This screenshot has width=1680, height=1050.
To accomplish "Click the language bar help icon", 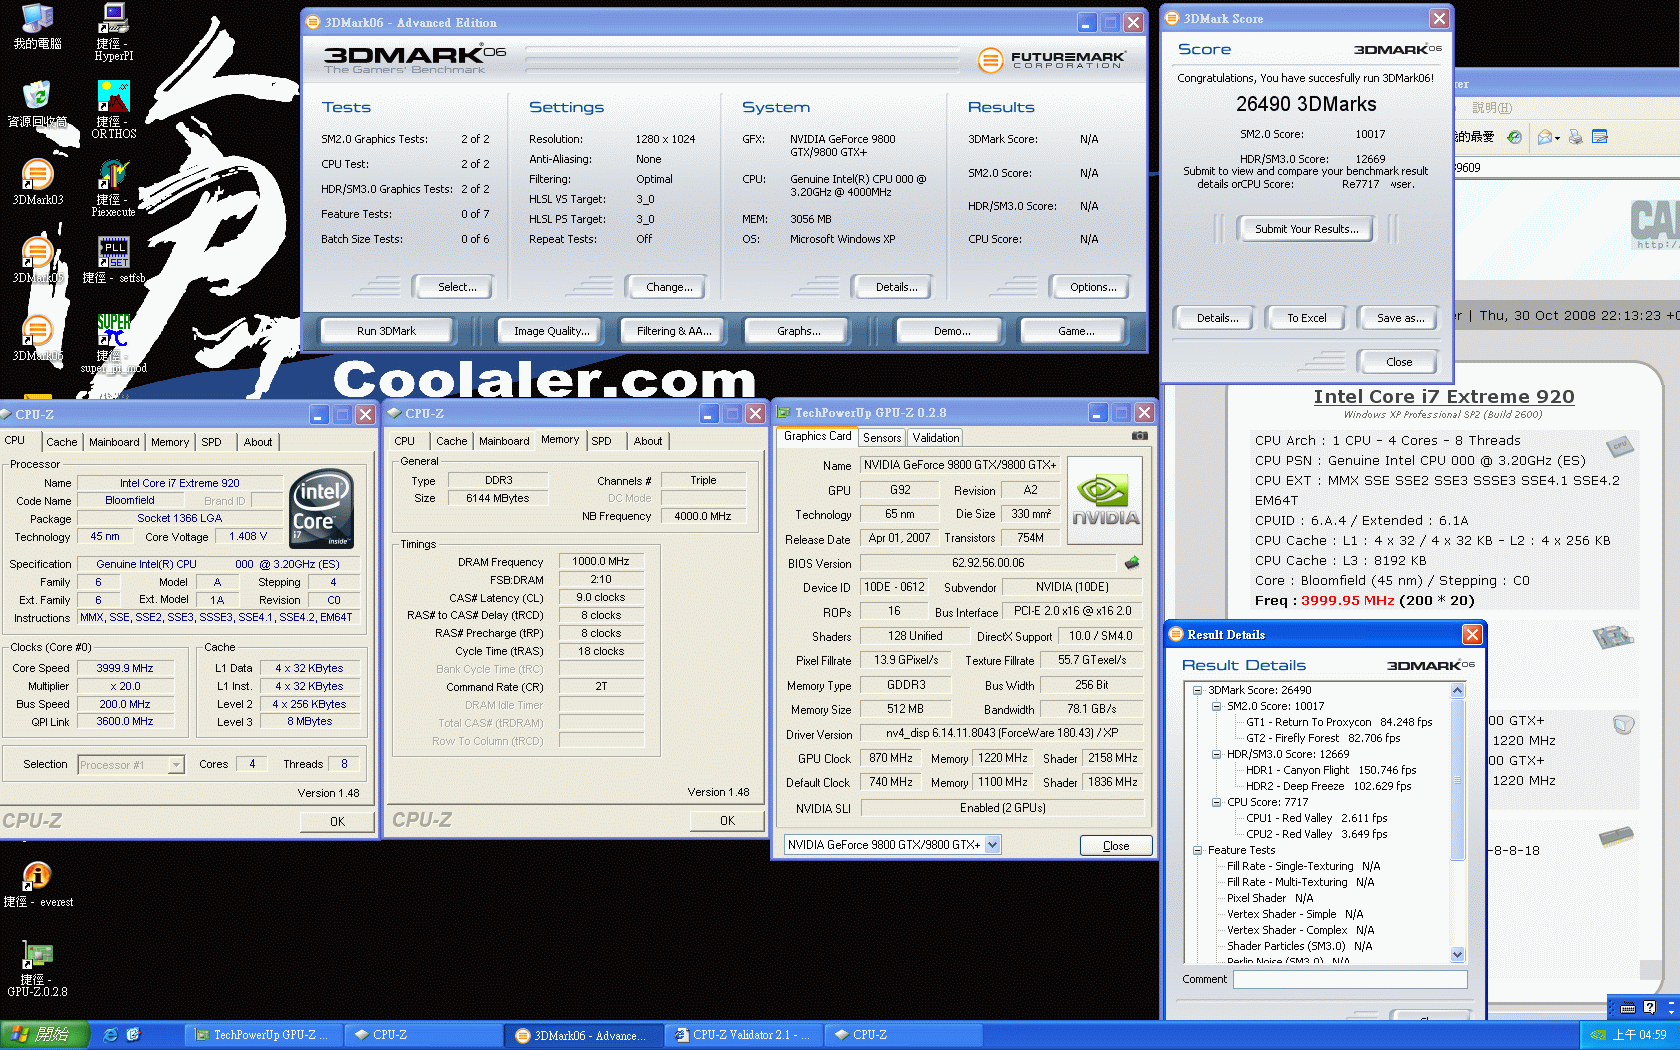I will pos(1649,1007).
